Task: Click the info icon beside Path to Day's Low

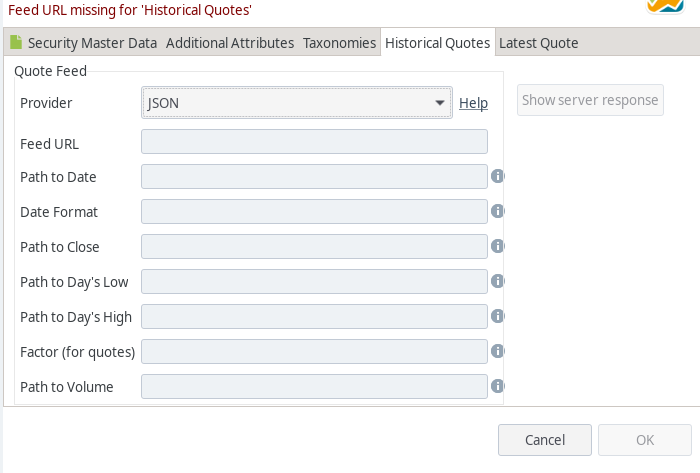Action: click(497, 281)
